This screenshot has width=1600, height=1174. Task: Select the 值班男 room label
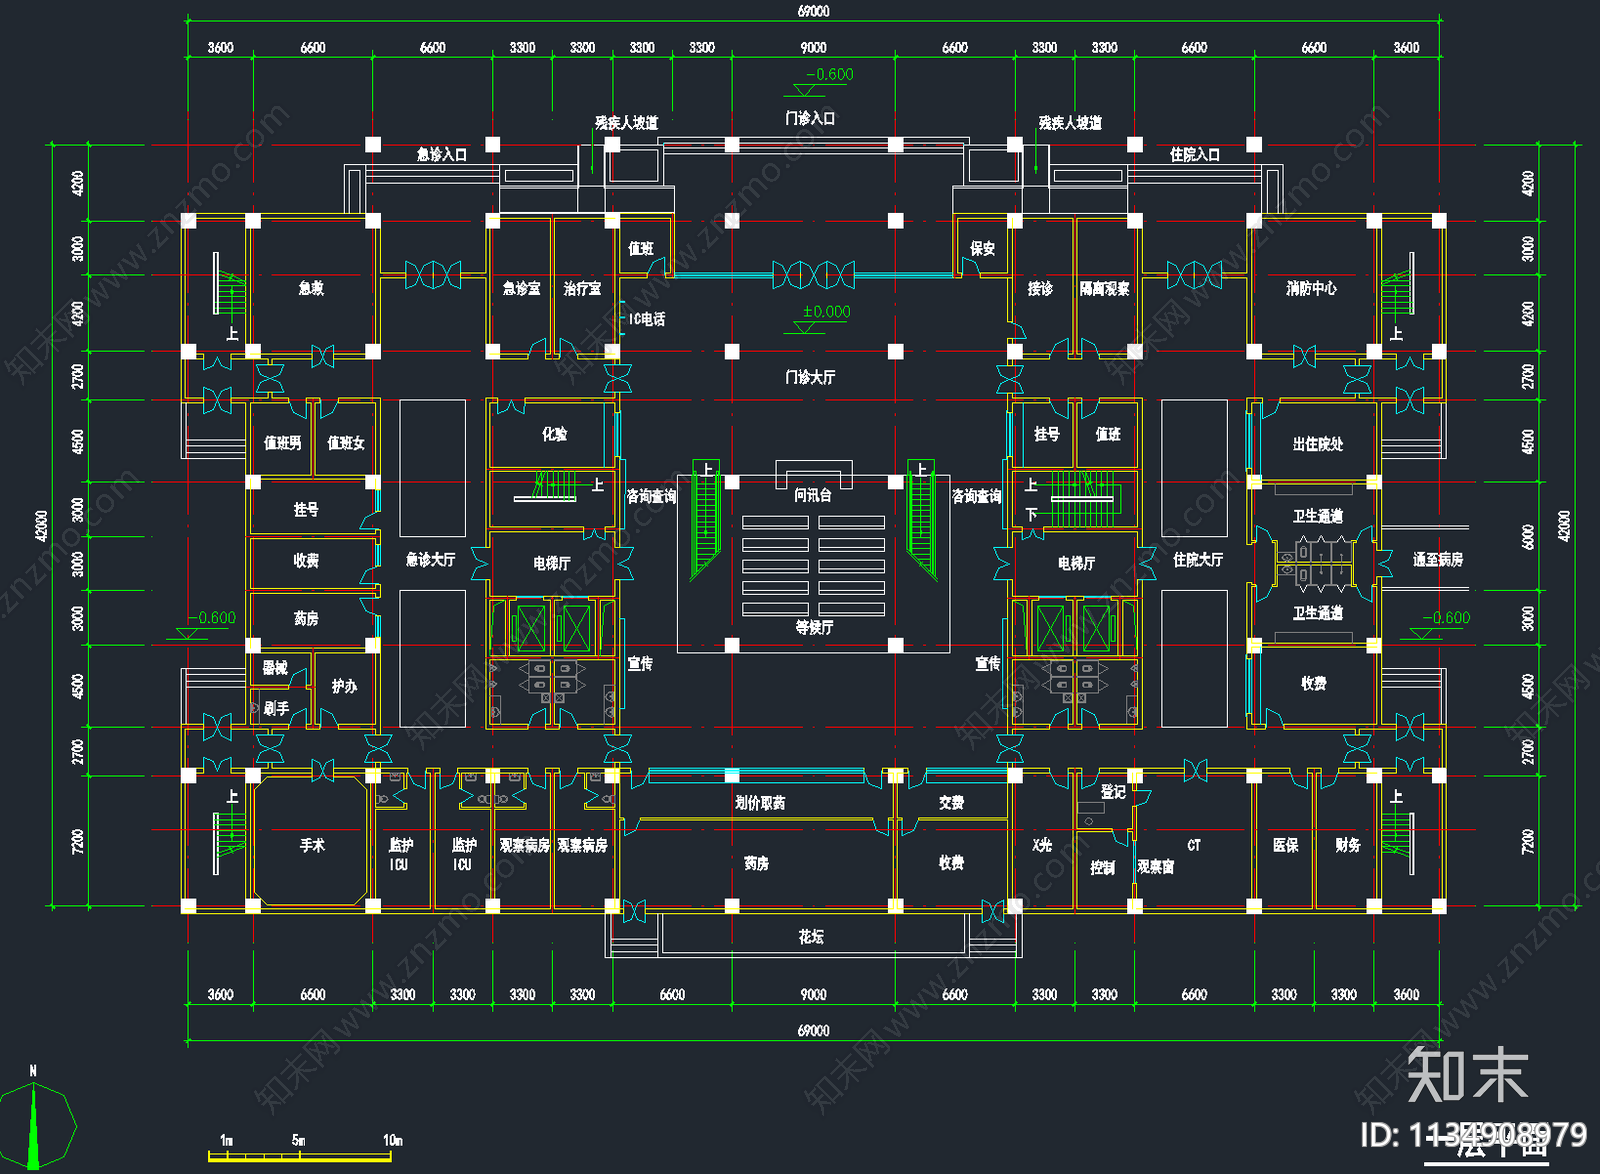[x=282, y=442]
